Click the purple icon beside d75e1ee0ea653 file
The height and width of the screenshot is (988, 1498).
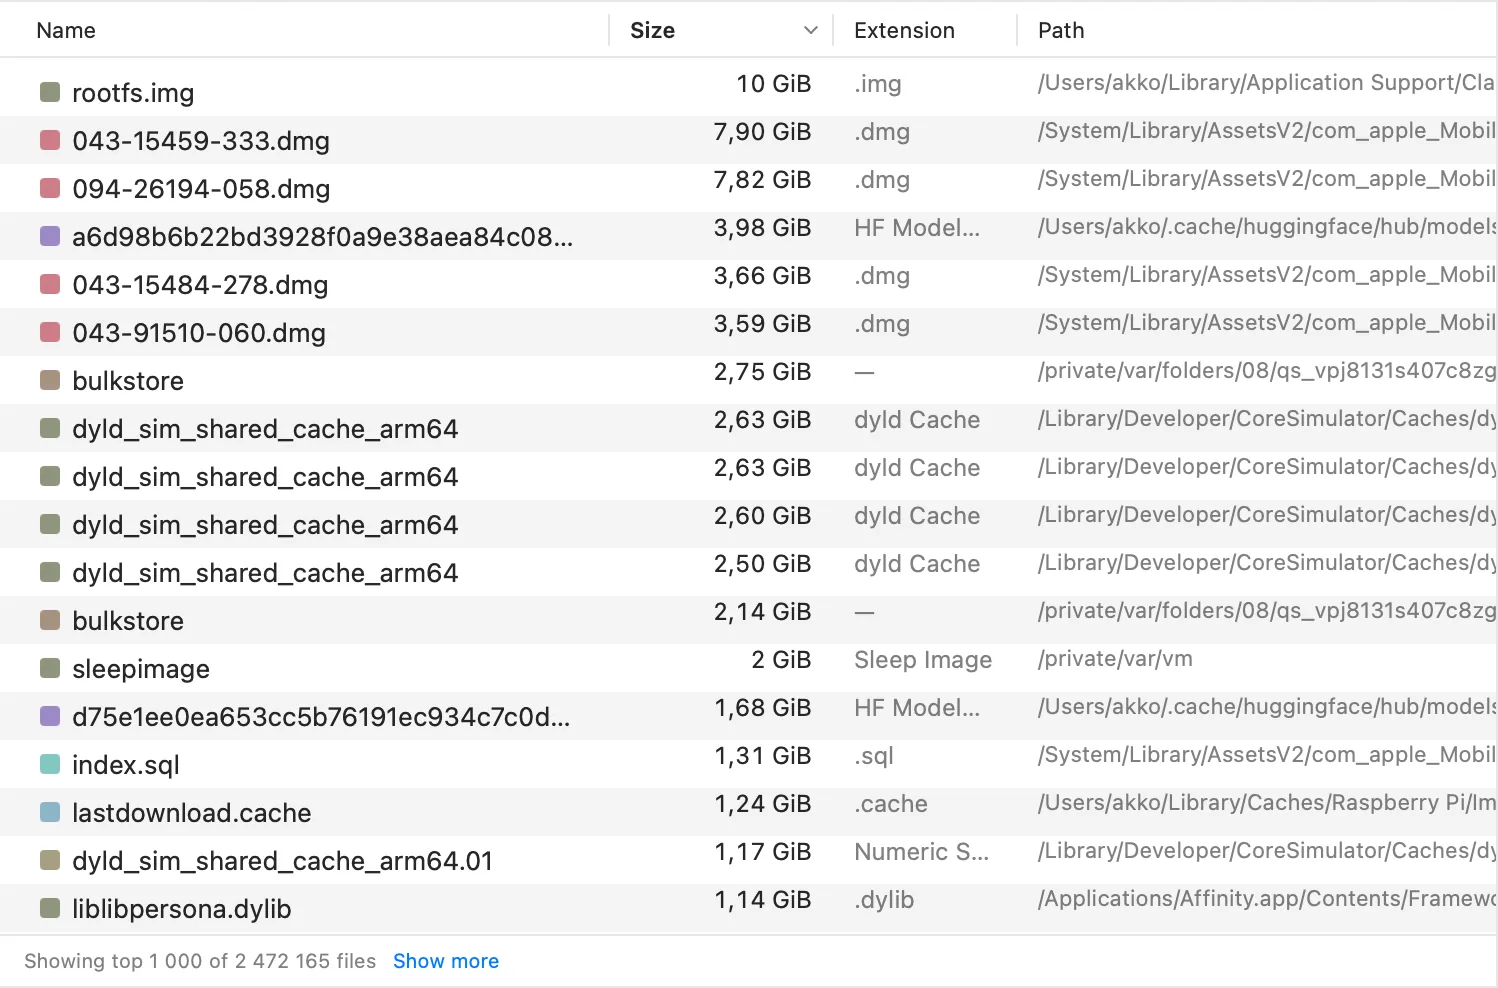[x=50, y=716]
